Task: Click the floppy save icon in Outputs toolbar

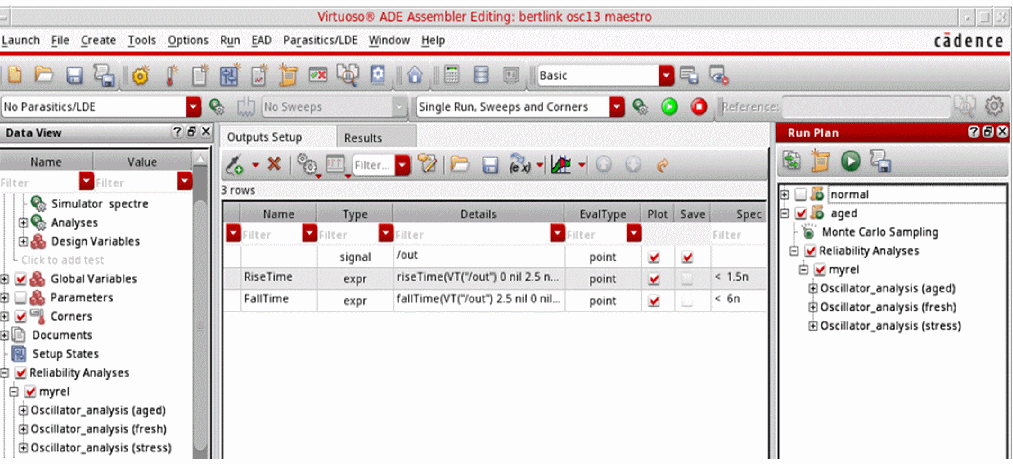Action: [490, 165]
